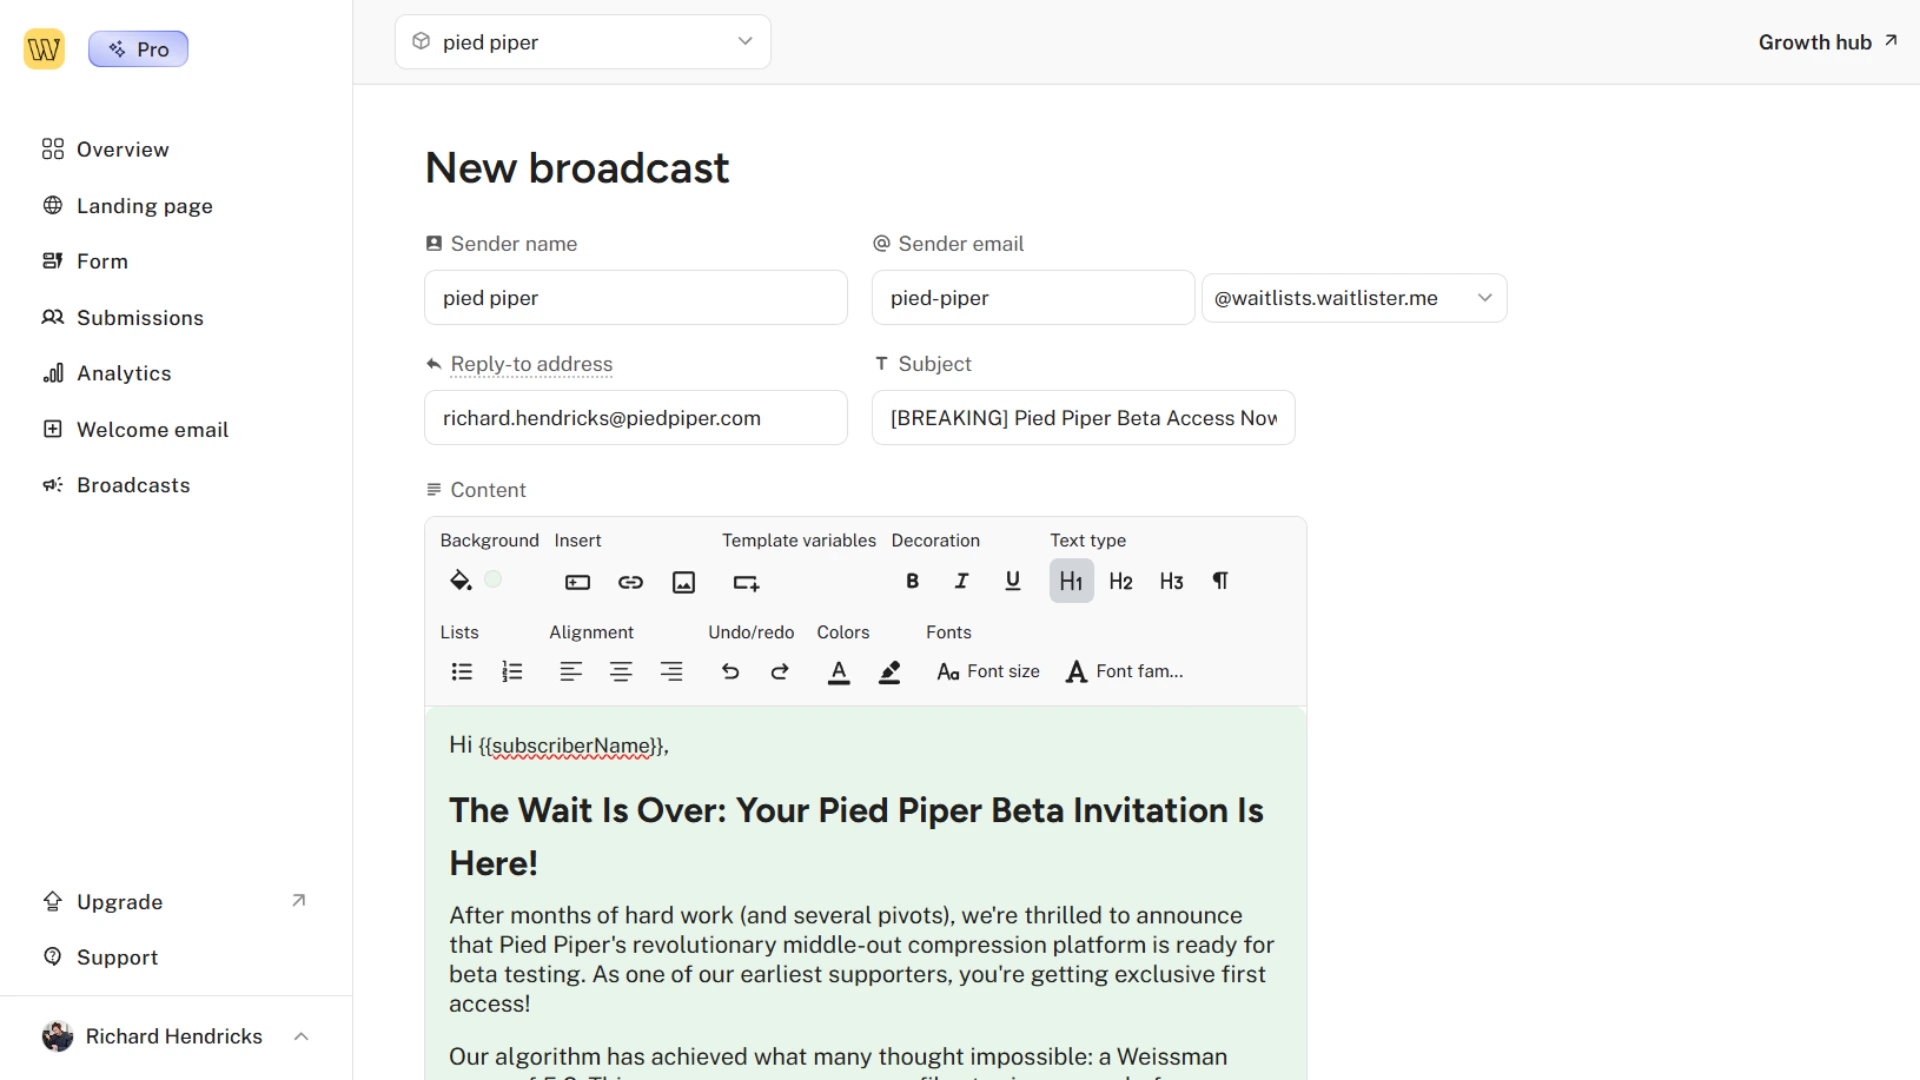Open the Welcome email section
Viewport: 1920px width, 1080px height.
[152, 429]
